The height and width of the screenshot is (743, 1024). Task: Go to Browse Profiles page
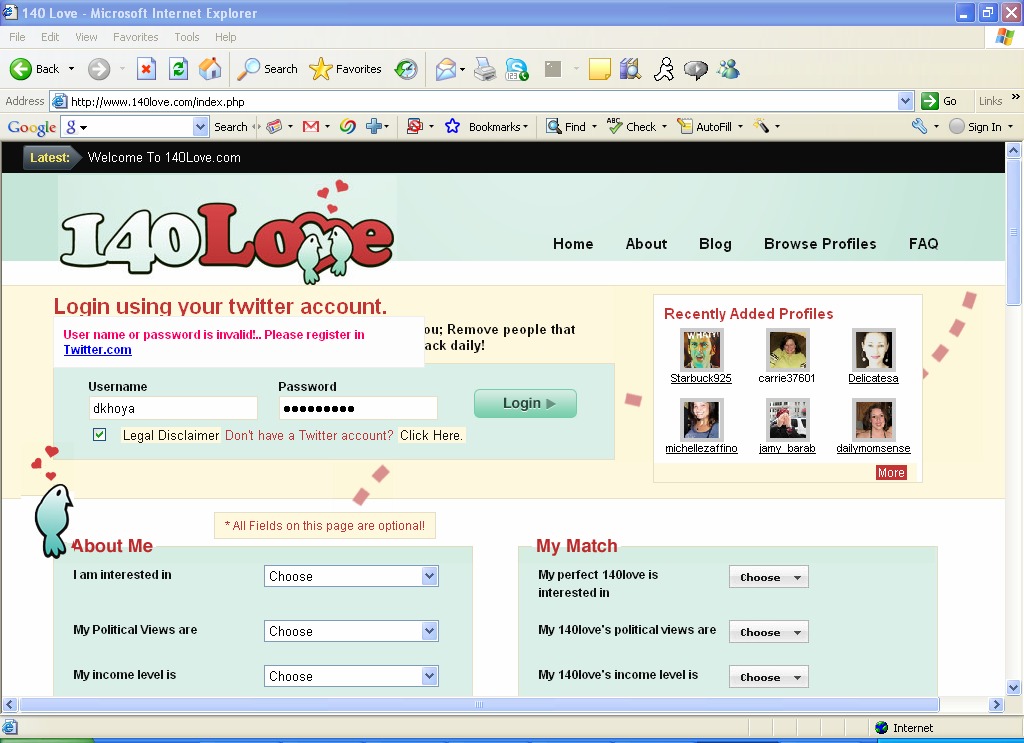(820, 244)
